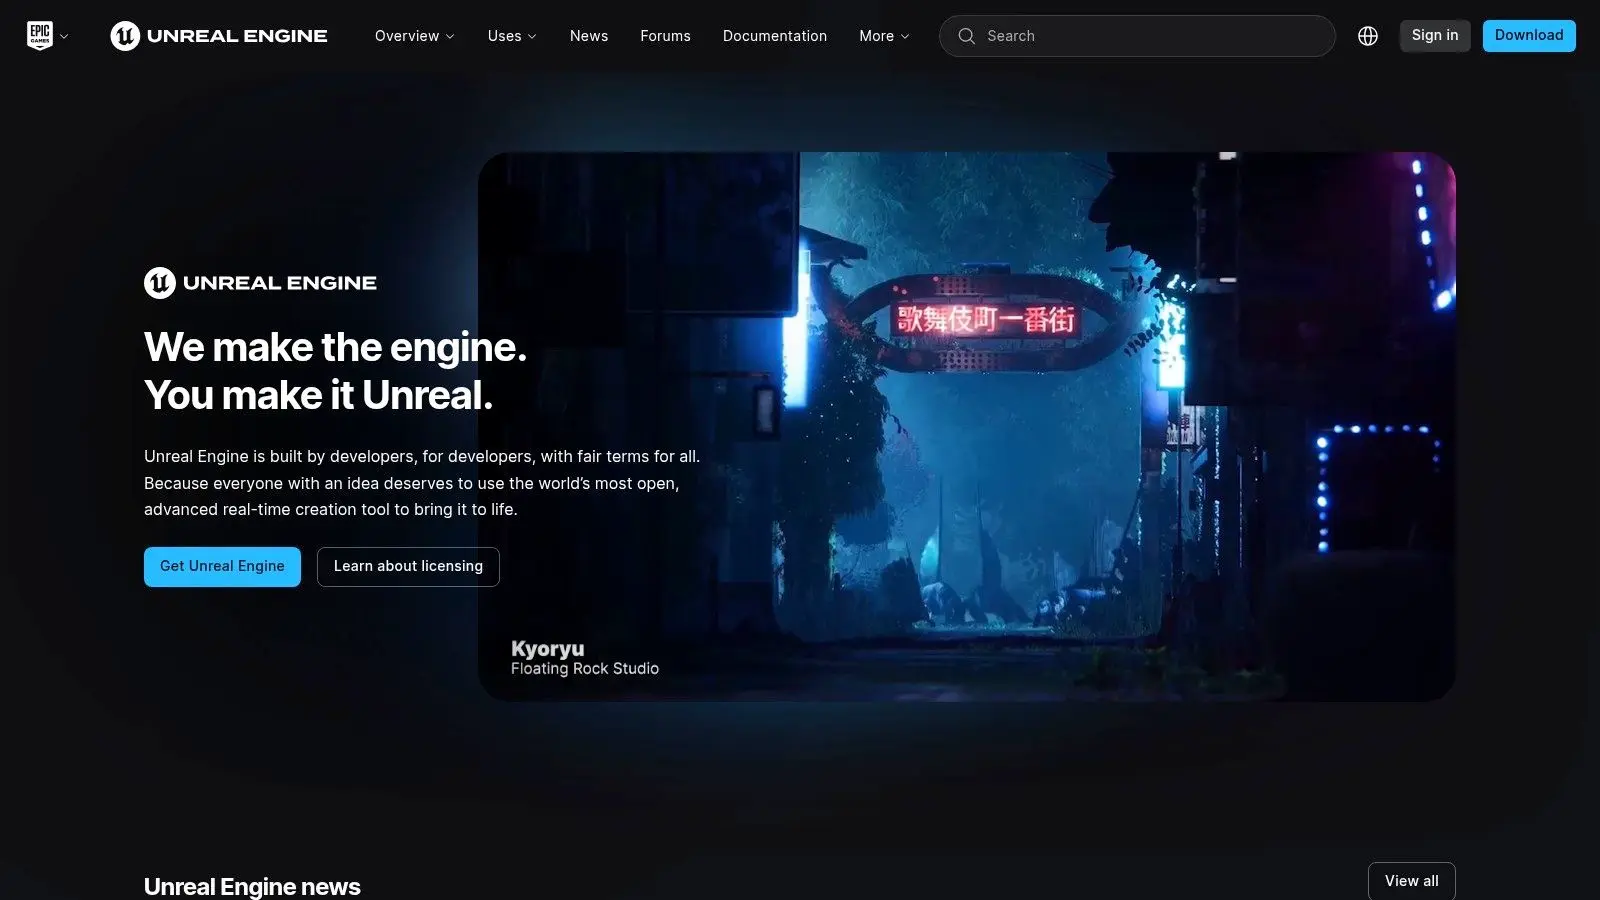The height and width of the screenshot is (900, 1600).
Task: Expand the More dropdown menu
Action: 884,36
